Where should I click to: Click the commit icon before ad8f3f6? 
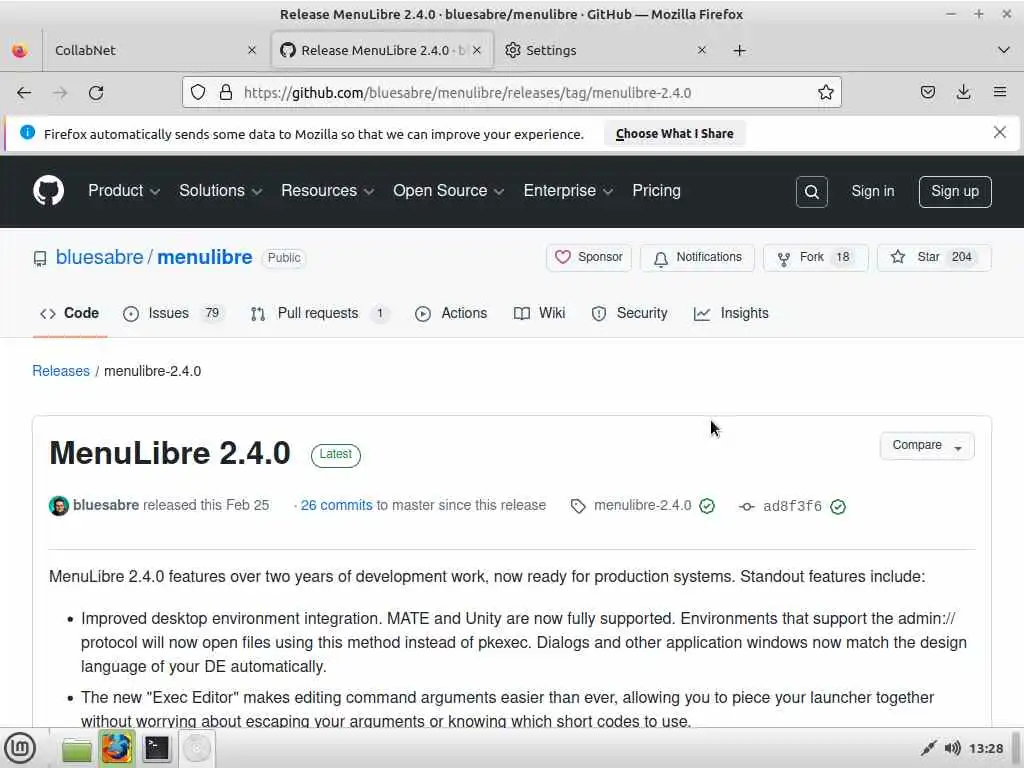coord(746,506)
